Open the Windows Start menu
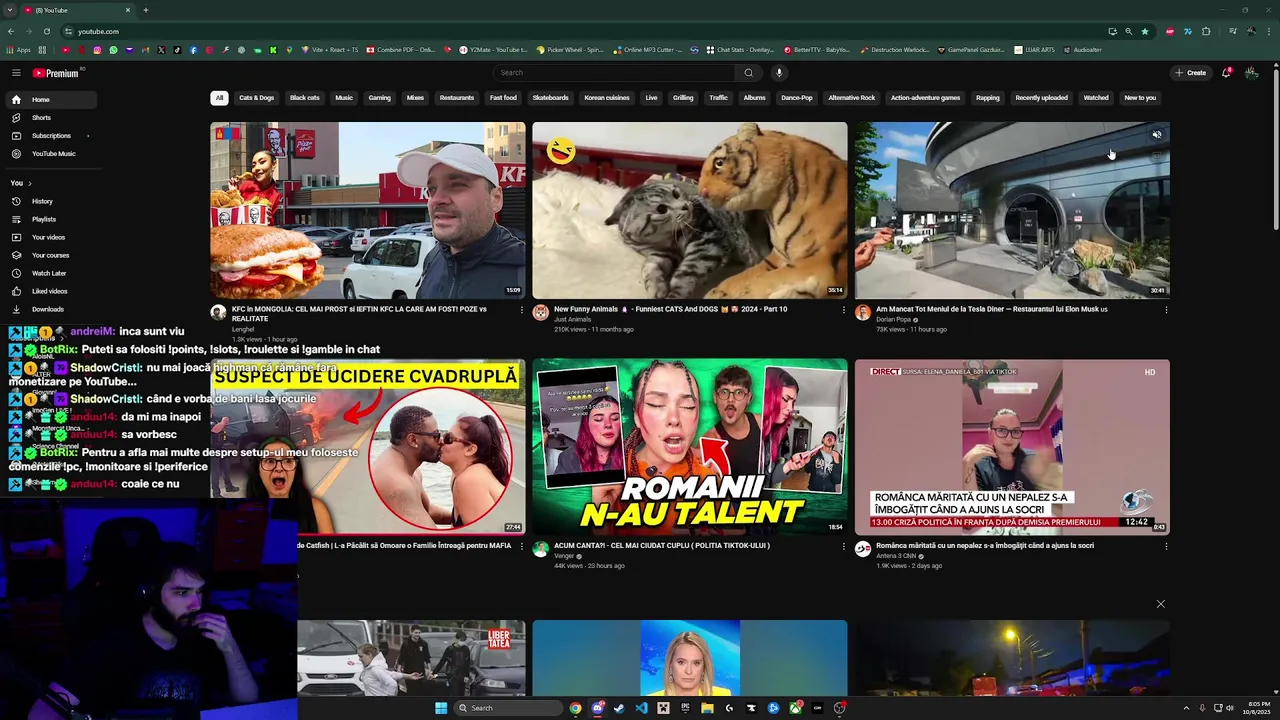The width and height of the screenshot is (1280, 720). (441, 708)
